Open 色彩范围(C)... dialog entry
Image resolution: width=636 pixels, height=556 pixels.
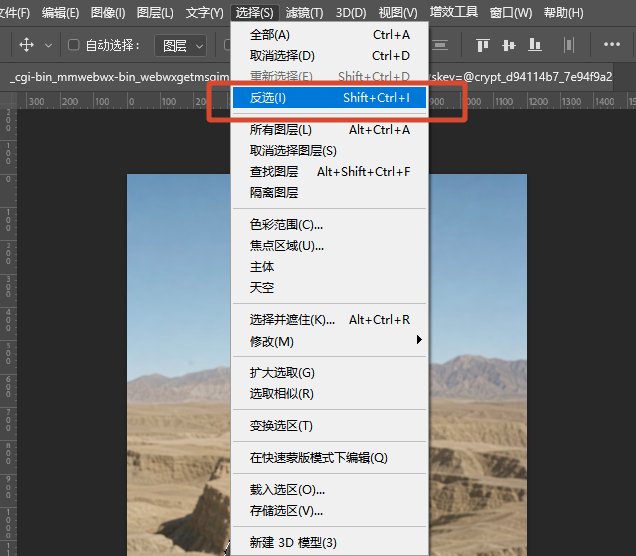(329, 225)
